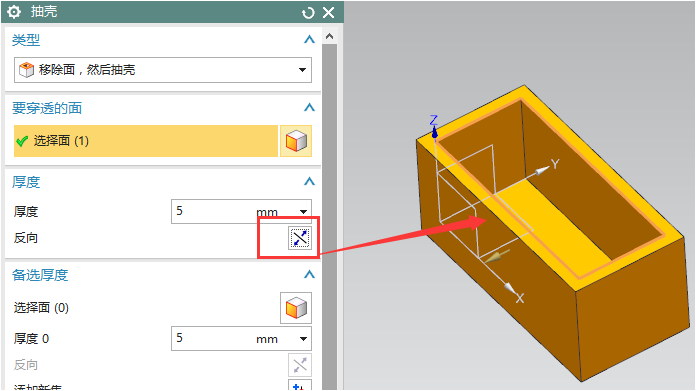
Task: Focus the 厚度 value field containing 5
Action: [x=213, y=211]
